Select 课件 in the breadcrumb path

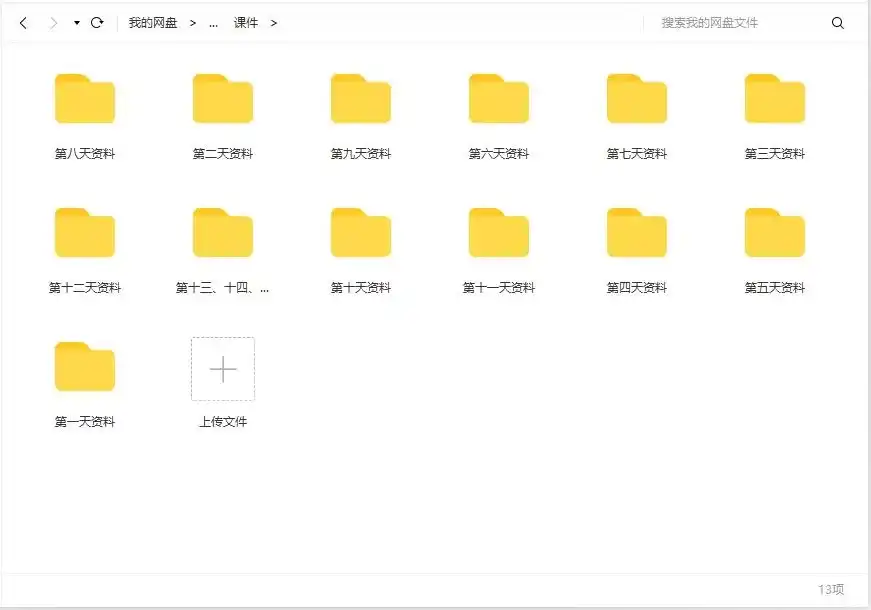point(248,22)
